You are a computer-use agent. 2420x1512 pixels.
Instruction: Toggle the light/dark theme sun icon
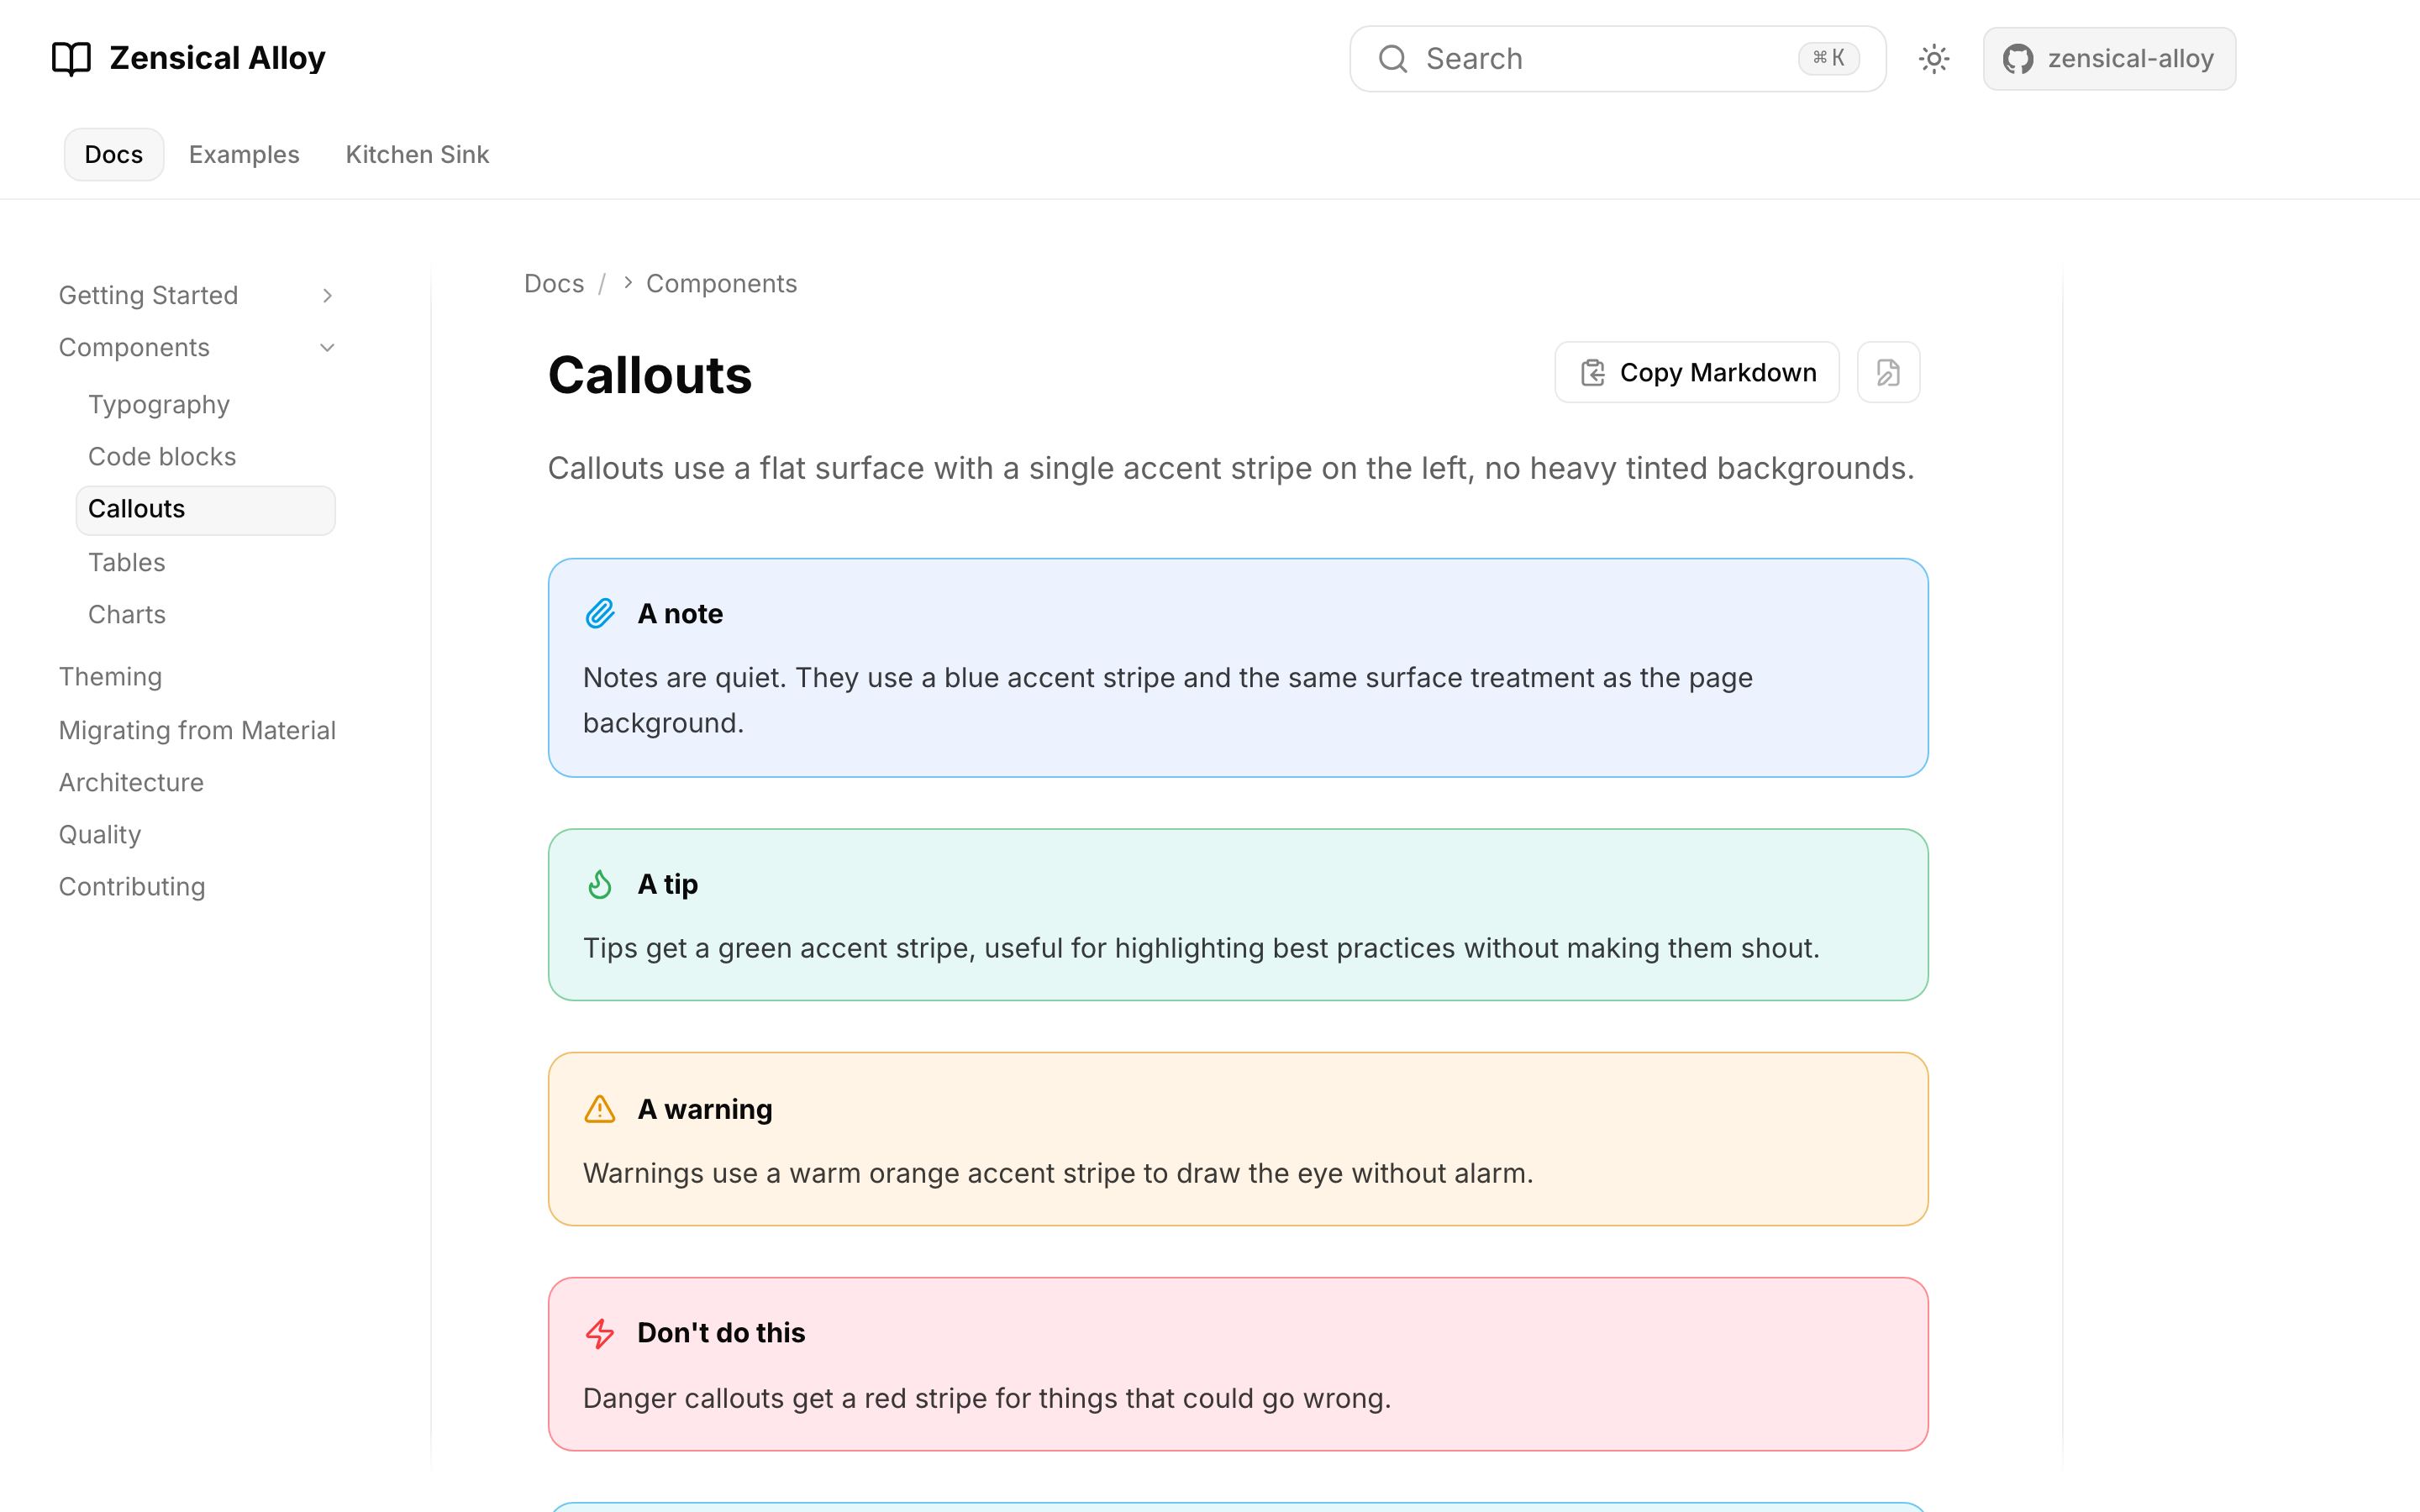(1934, 59)
